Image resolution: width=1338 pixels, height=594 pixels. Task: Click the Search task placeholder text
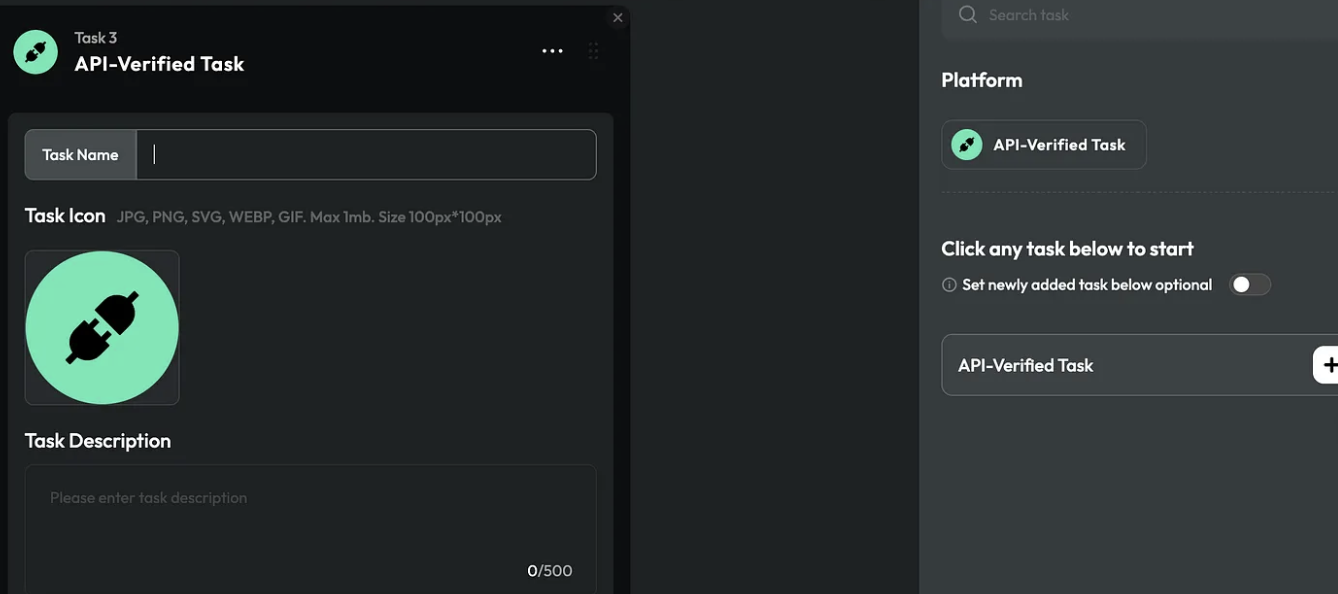pos(1028,15)
